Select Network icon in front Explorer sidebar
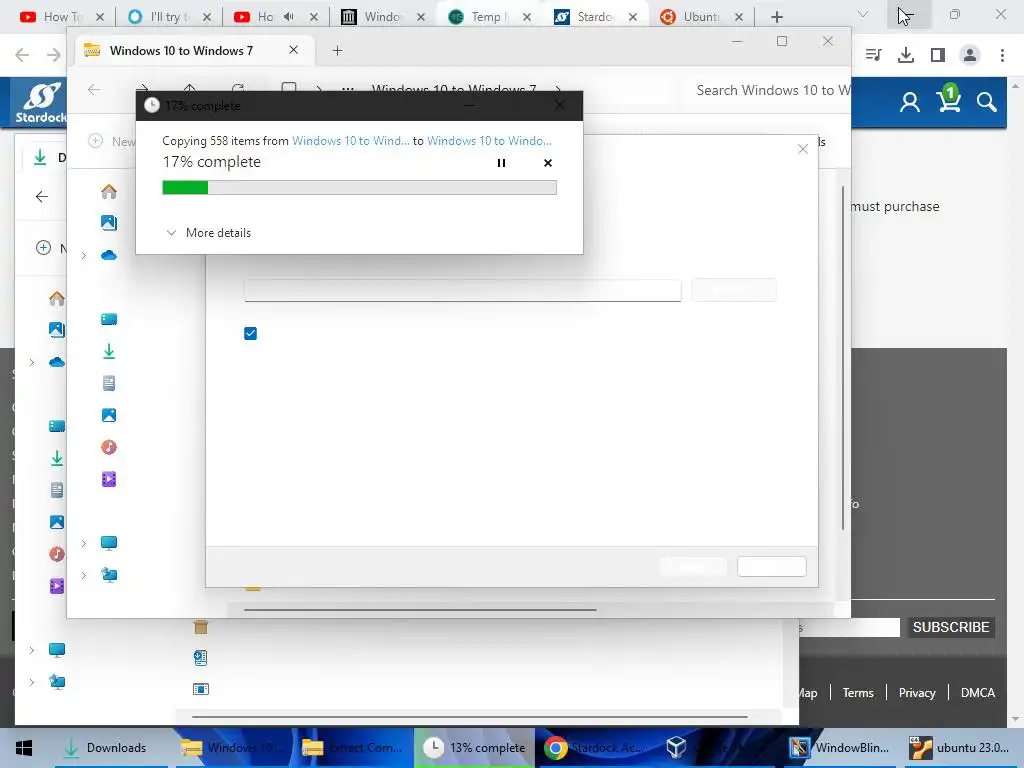Viewport: 1024px width, 768px height. (109, 575)
